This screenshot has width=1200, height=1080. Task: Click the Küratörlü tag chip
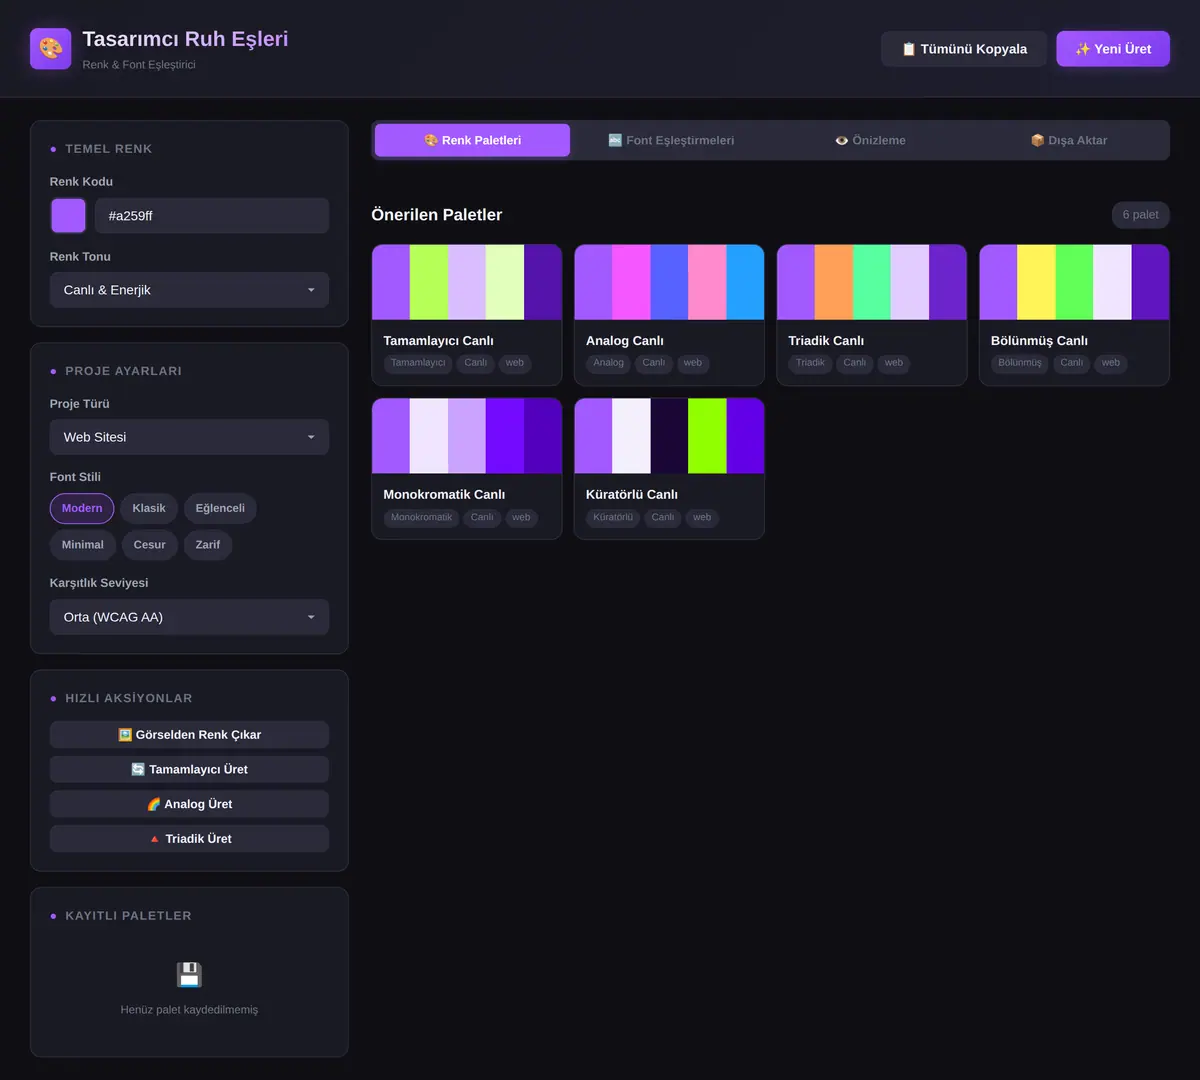pyautogui.click(x=612, y=518)
